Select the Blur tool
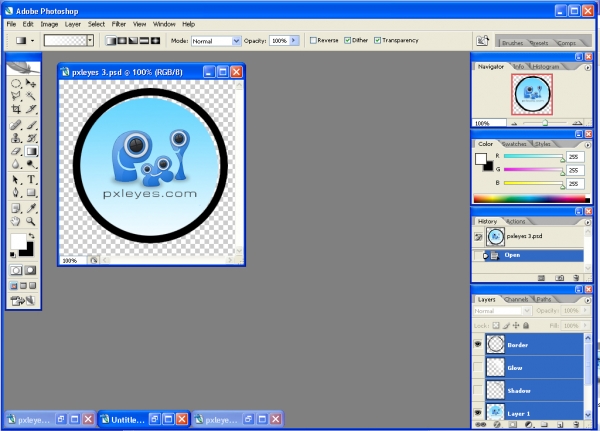Screen dimensions: 600x431 pyautogui.click(x=16, y=164)
